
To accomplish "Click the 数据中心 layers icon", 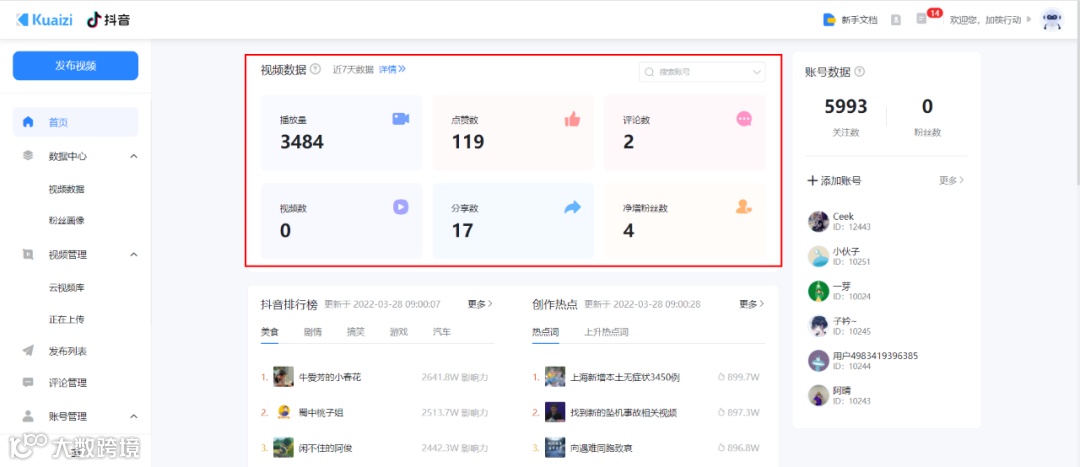I will pos(28,156).
